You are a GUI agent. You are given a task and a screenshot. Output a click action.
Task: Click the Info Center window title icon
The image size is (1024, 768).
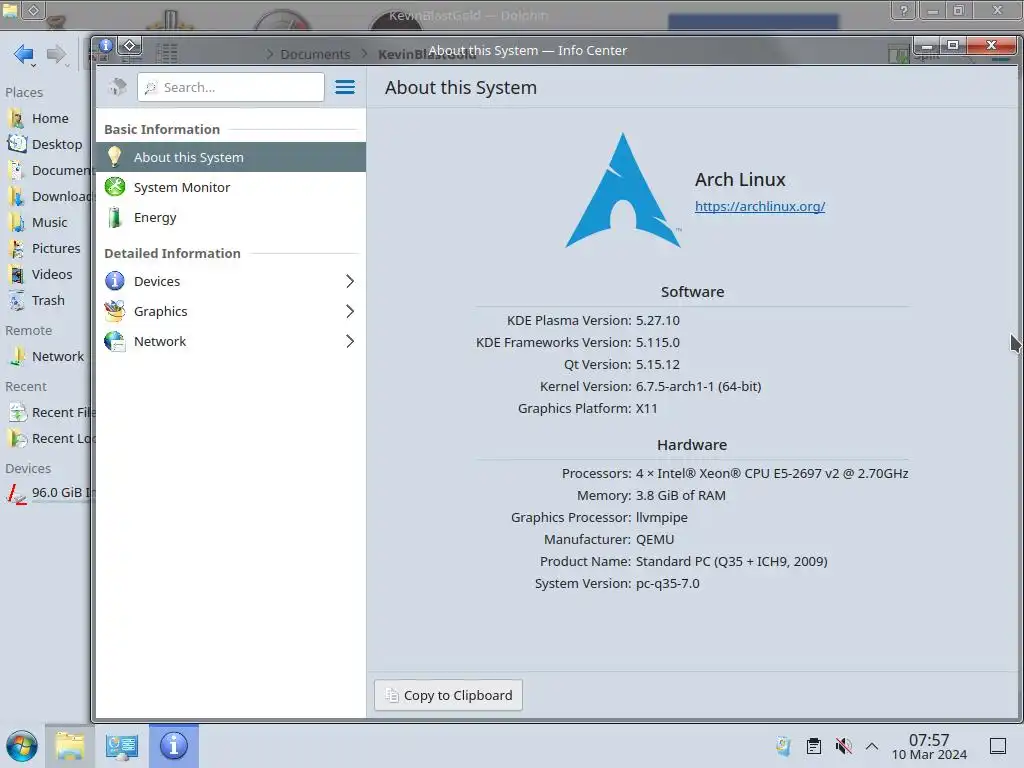tap(105, 46)
